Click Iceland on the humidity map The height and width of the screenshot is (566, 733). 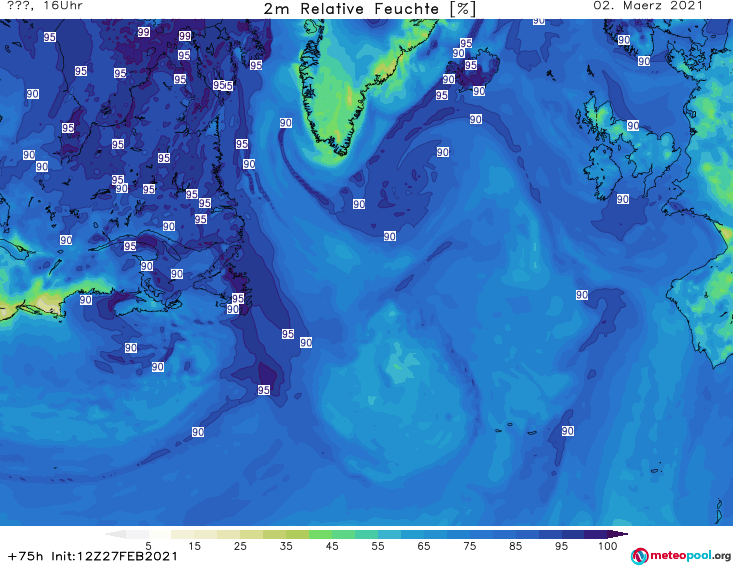[474, 70]
